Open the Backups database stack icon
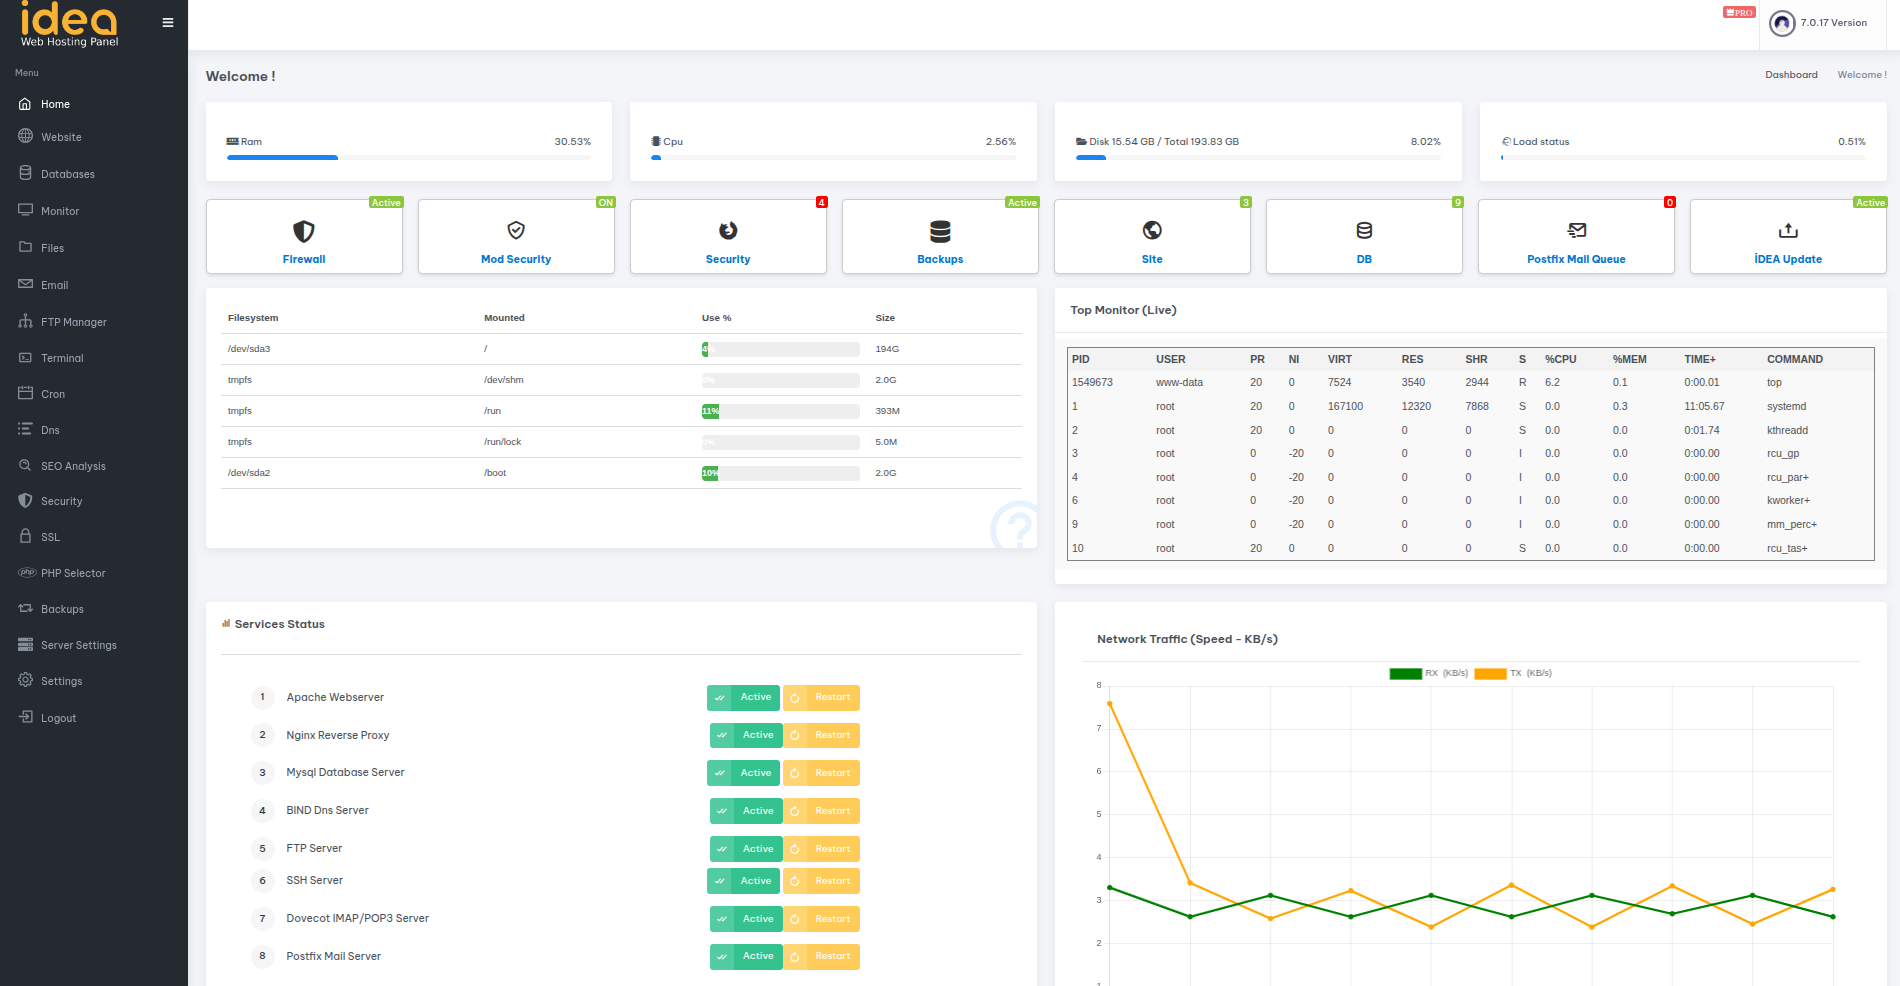The image size is (1900, 986). tap(940, 231)
